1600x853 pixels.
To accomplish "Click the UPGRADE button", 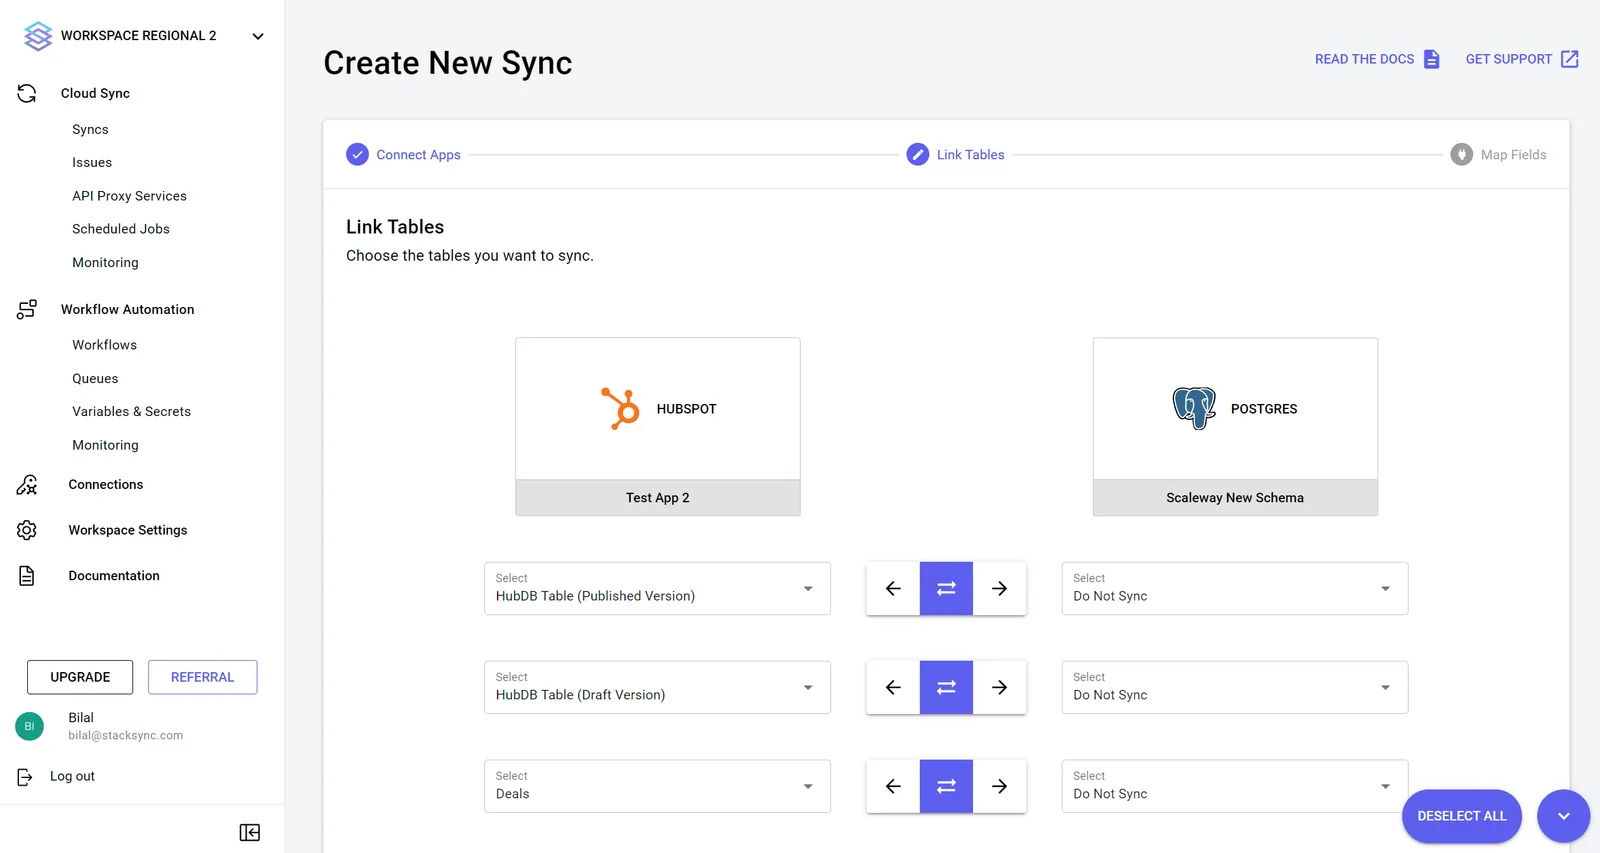I will tap(80, 677).
